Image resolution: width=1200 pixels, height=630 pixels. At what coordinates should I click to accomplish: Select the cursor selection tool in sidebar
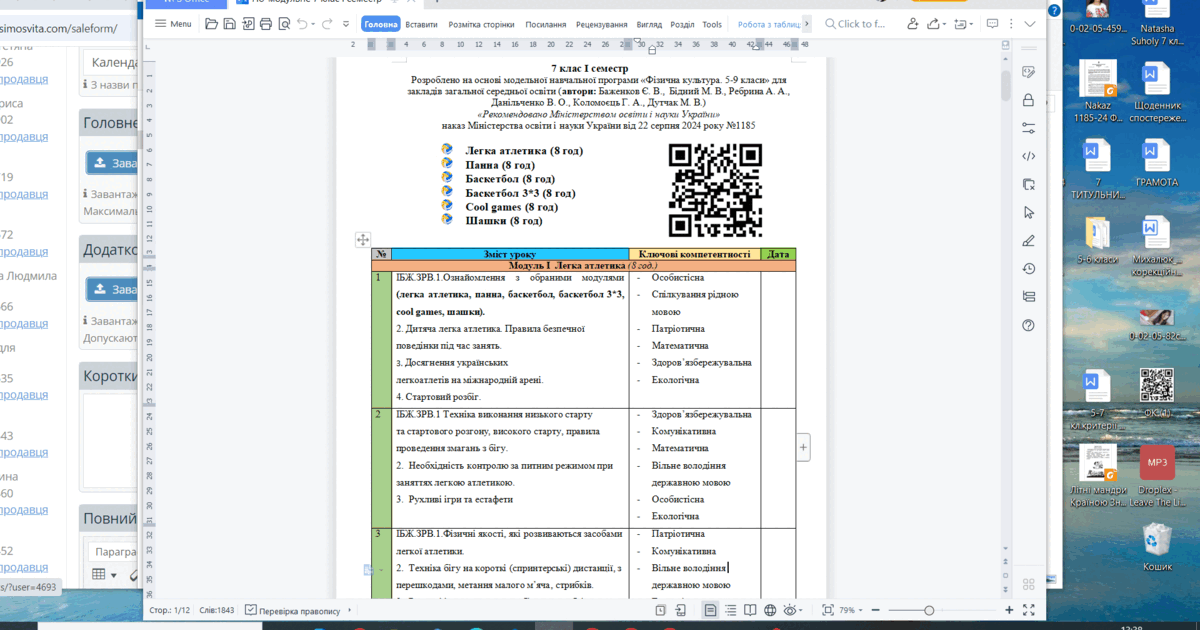[1028, 212]
